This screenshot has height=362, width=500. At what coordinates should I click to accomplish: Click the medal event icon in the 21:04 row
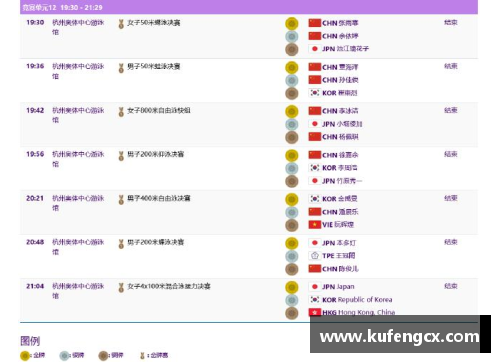point(121,288)
